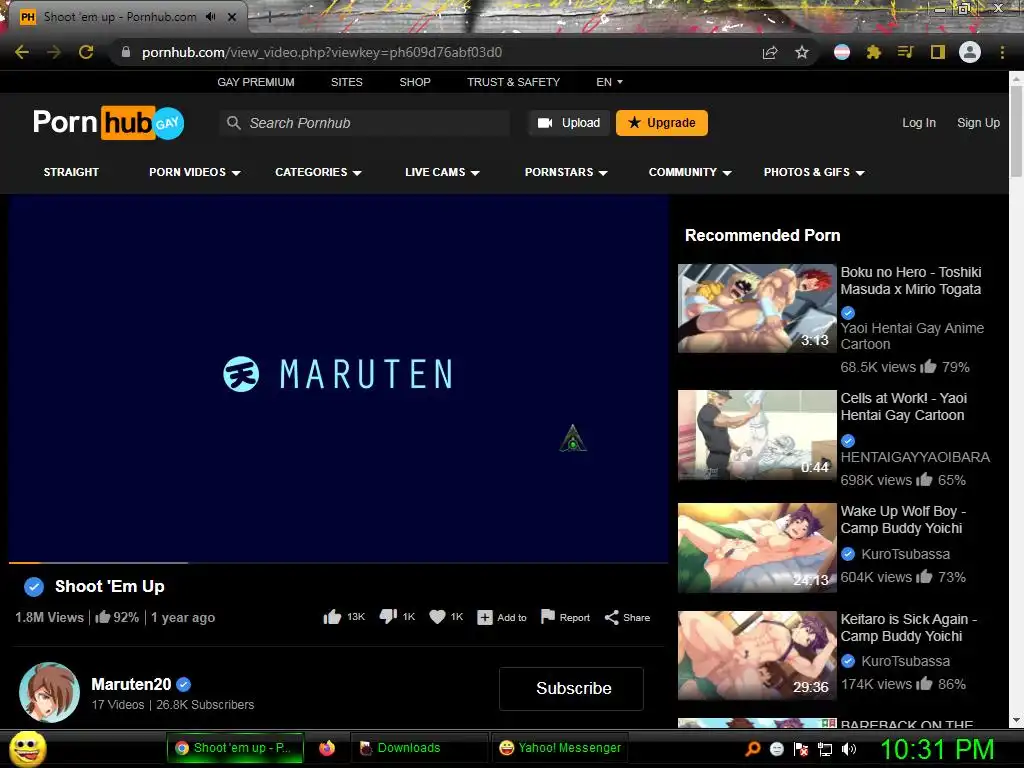Click the video progress bar
Screen dimensions: 1024x768
338,562
